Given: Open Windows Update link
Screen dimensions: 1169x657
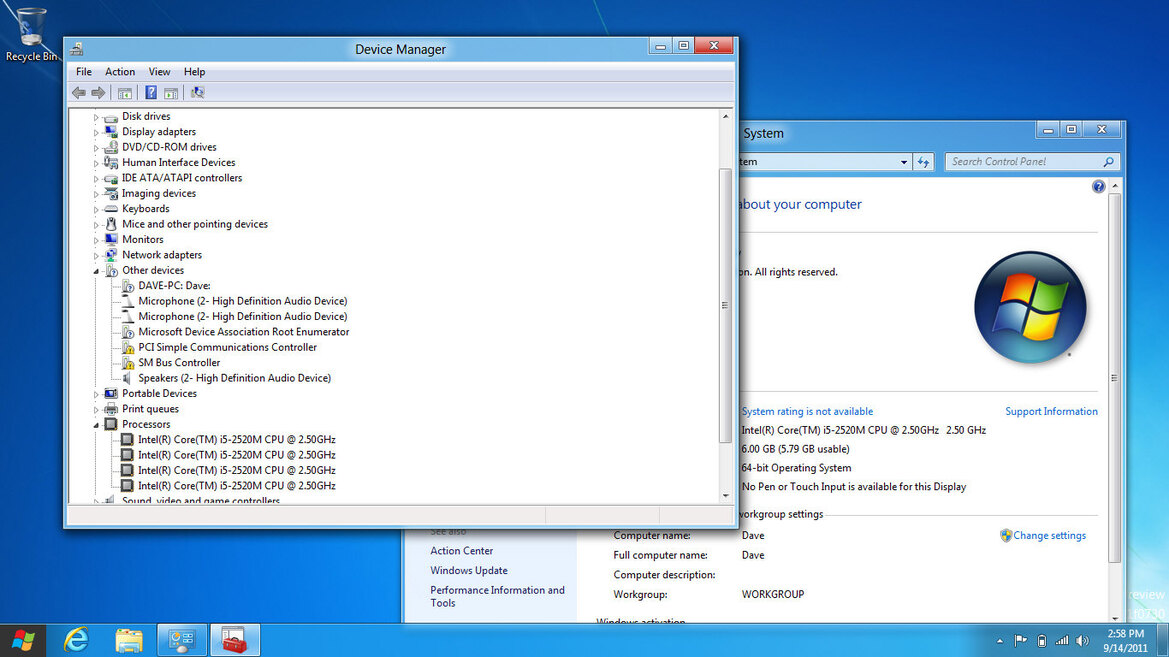Looking at the screenshot, I should pyautogui.click(x=468, y=570).
